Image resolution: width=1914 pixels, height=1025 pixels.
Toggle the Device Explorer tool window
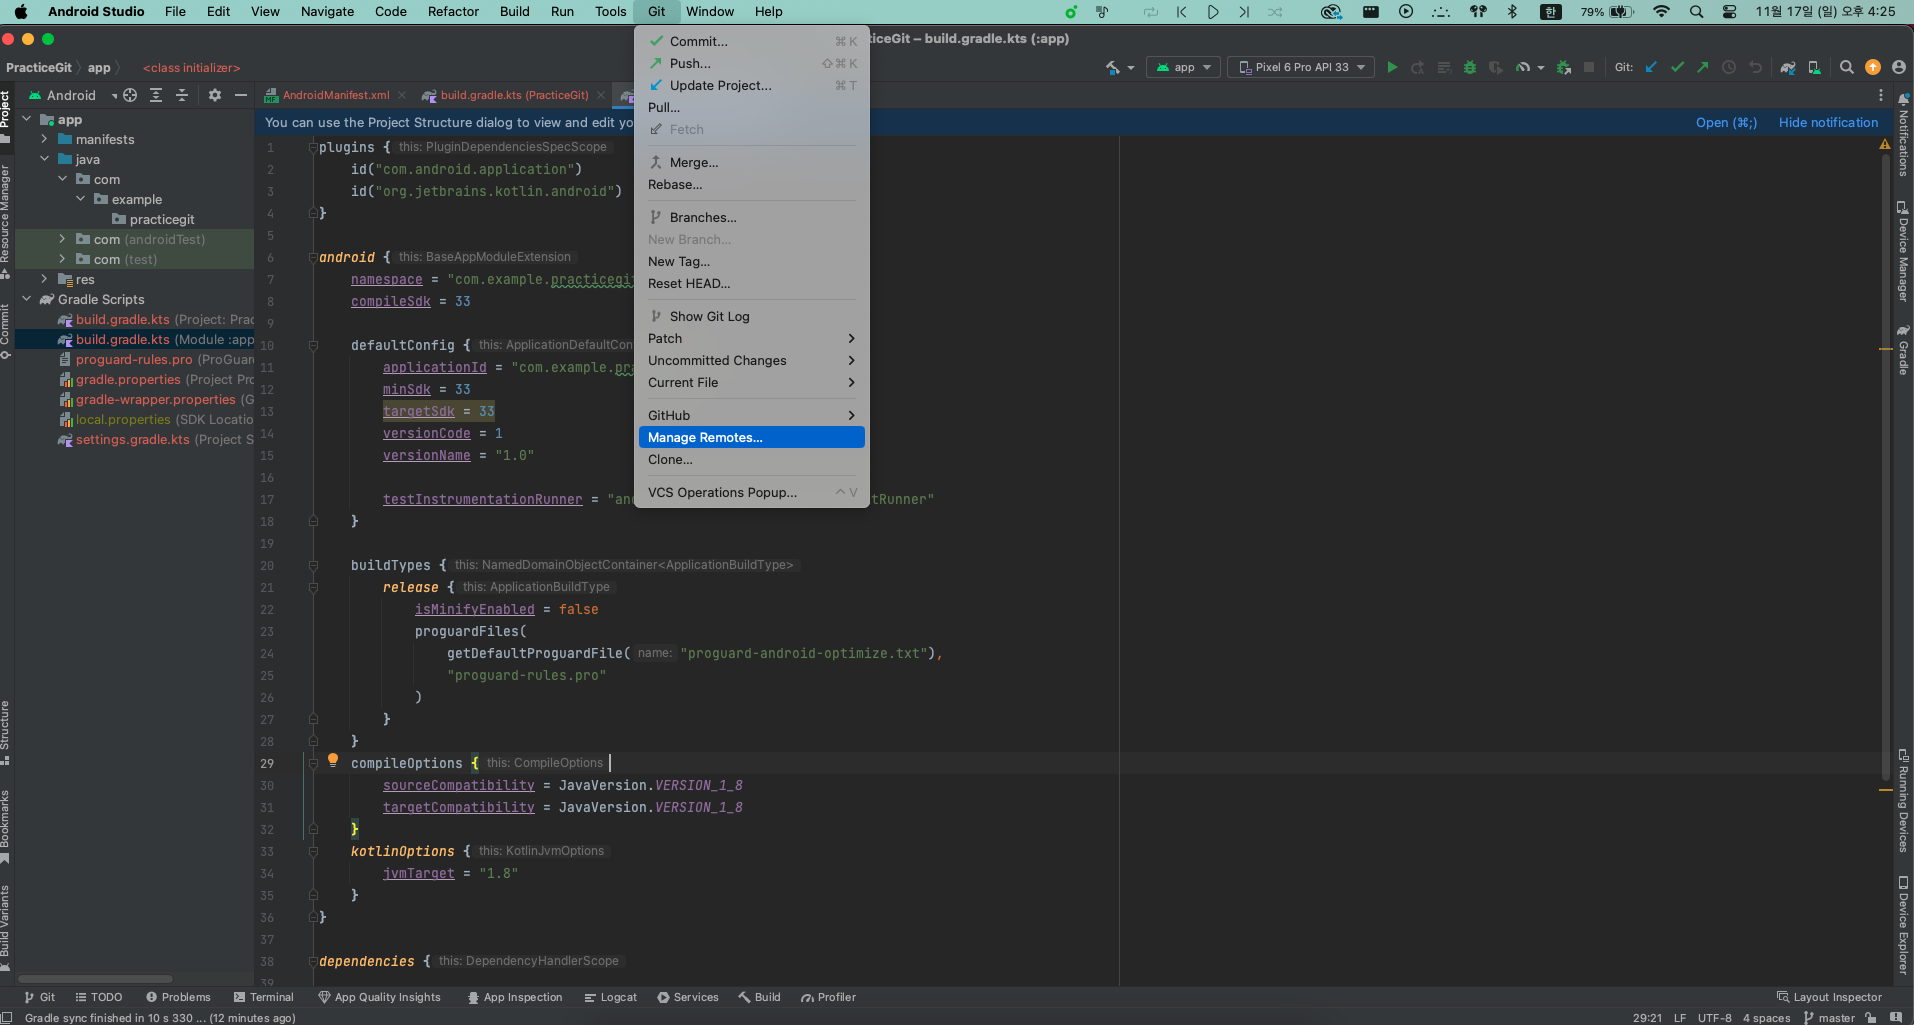click(1903, 925)
